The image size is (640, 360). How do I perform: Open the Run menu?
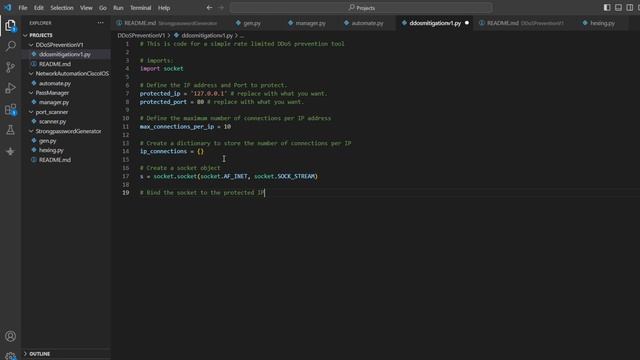(x=118, y=8)
